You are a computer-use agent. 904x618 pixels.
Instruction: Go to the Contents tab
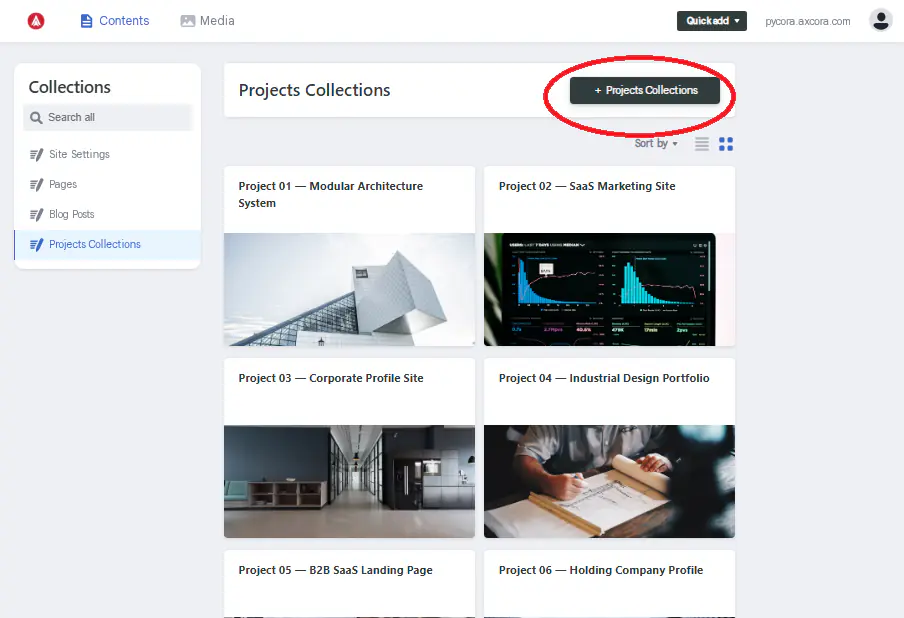click(115, 21)
